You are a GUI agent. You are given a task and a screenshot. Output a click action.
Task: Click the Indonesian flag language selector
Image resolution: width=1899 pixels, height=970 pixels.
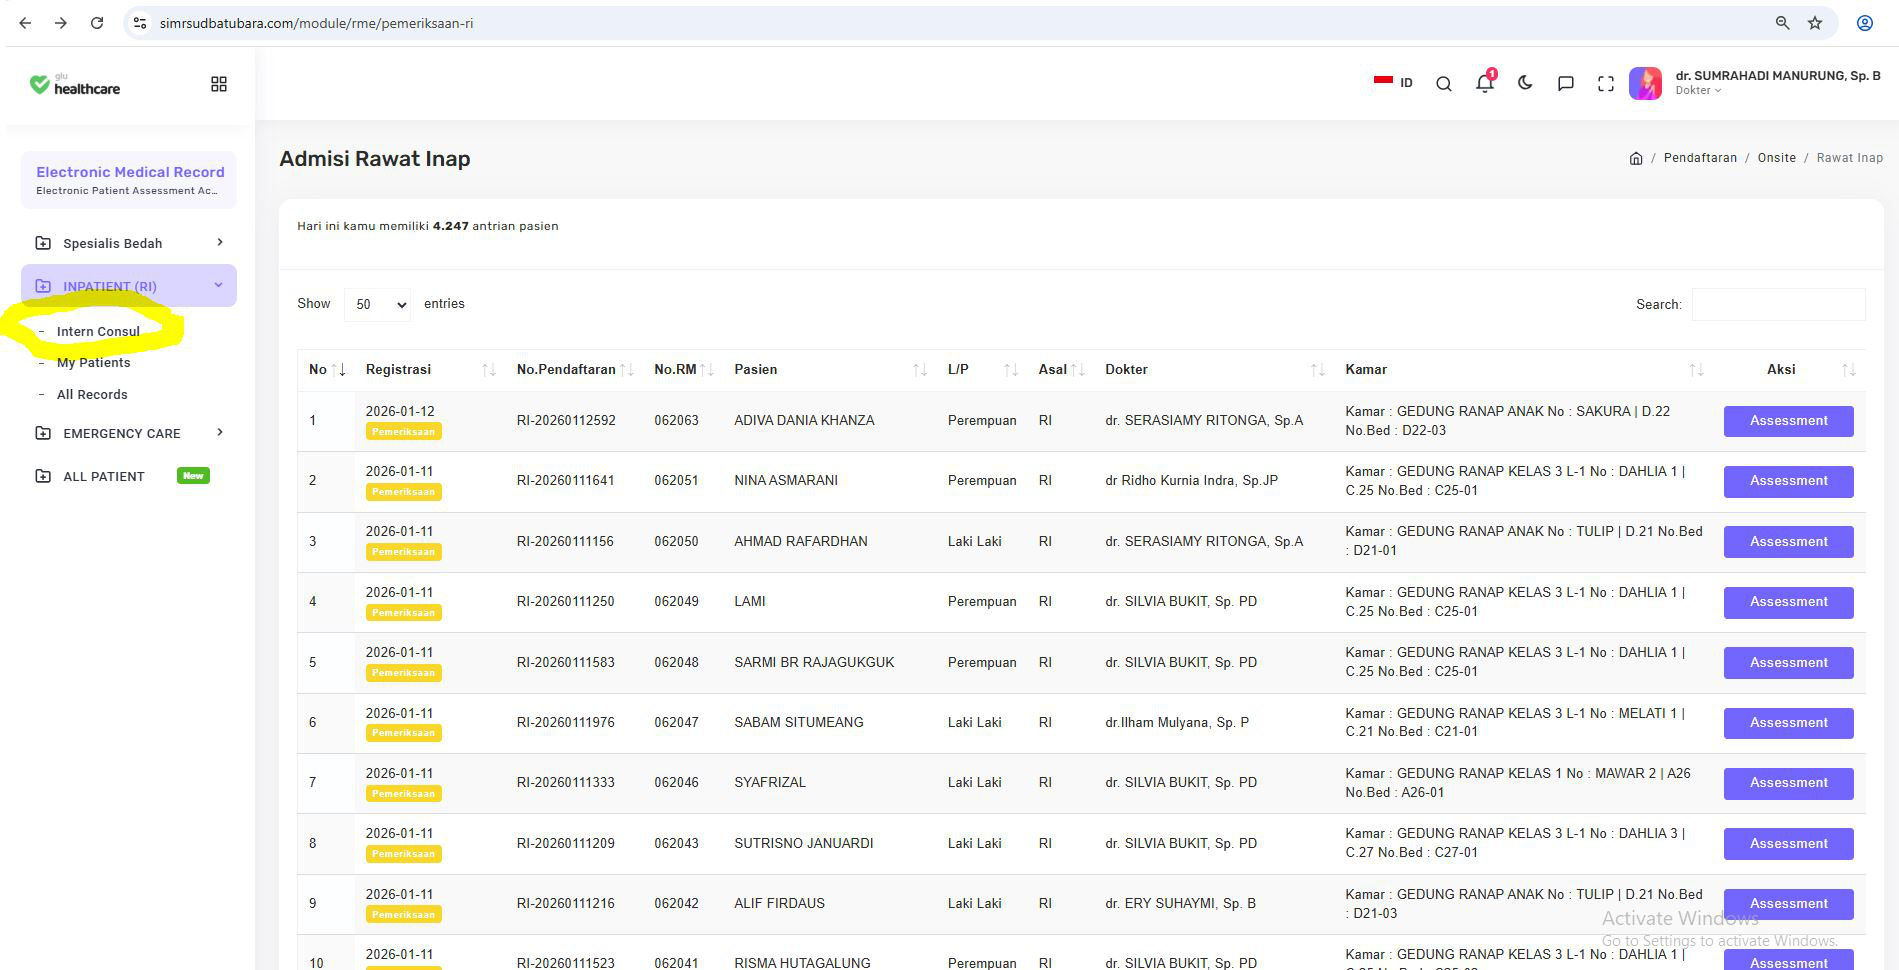point(1393,83)
